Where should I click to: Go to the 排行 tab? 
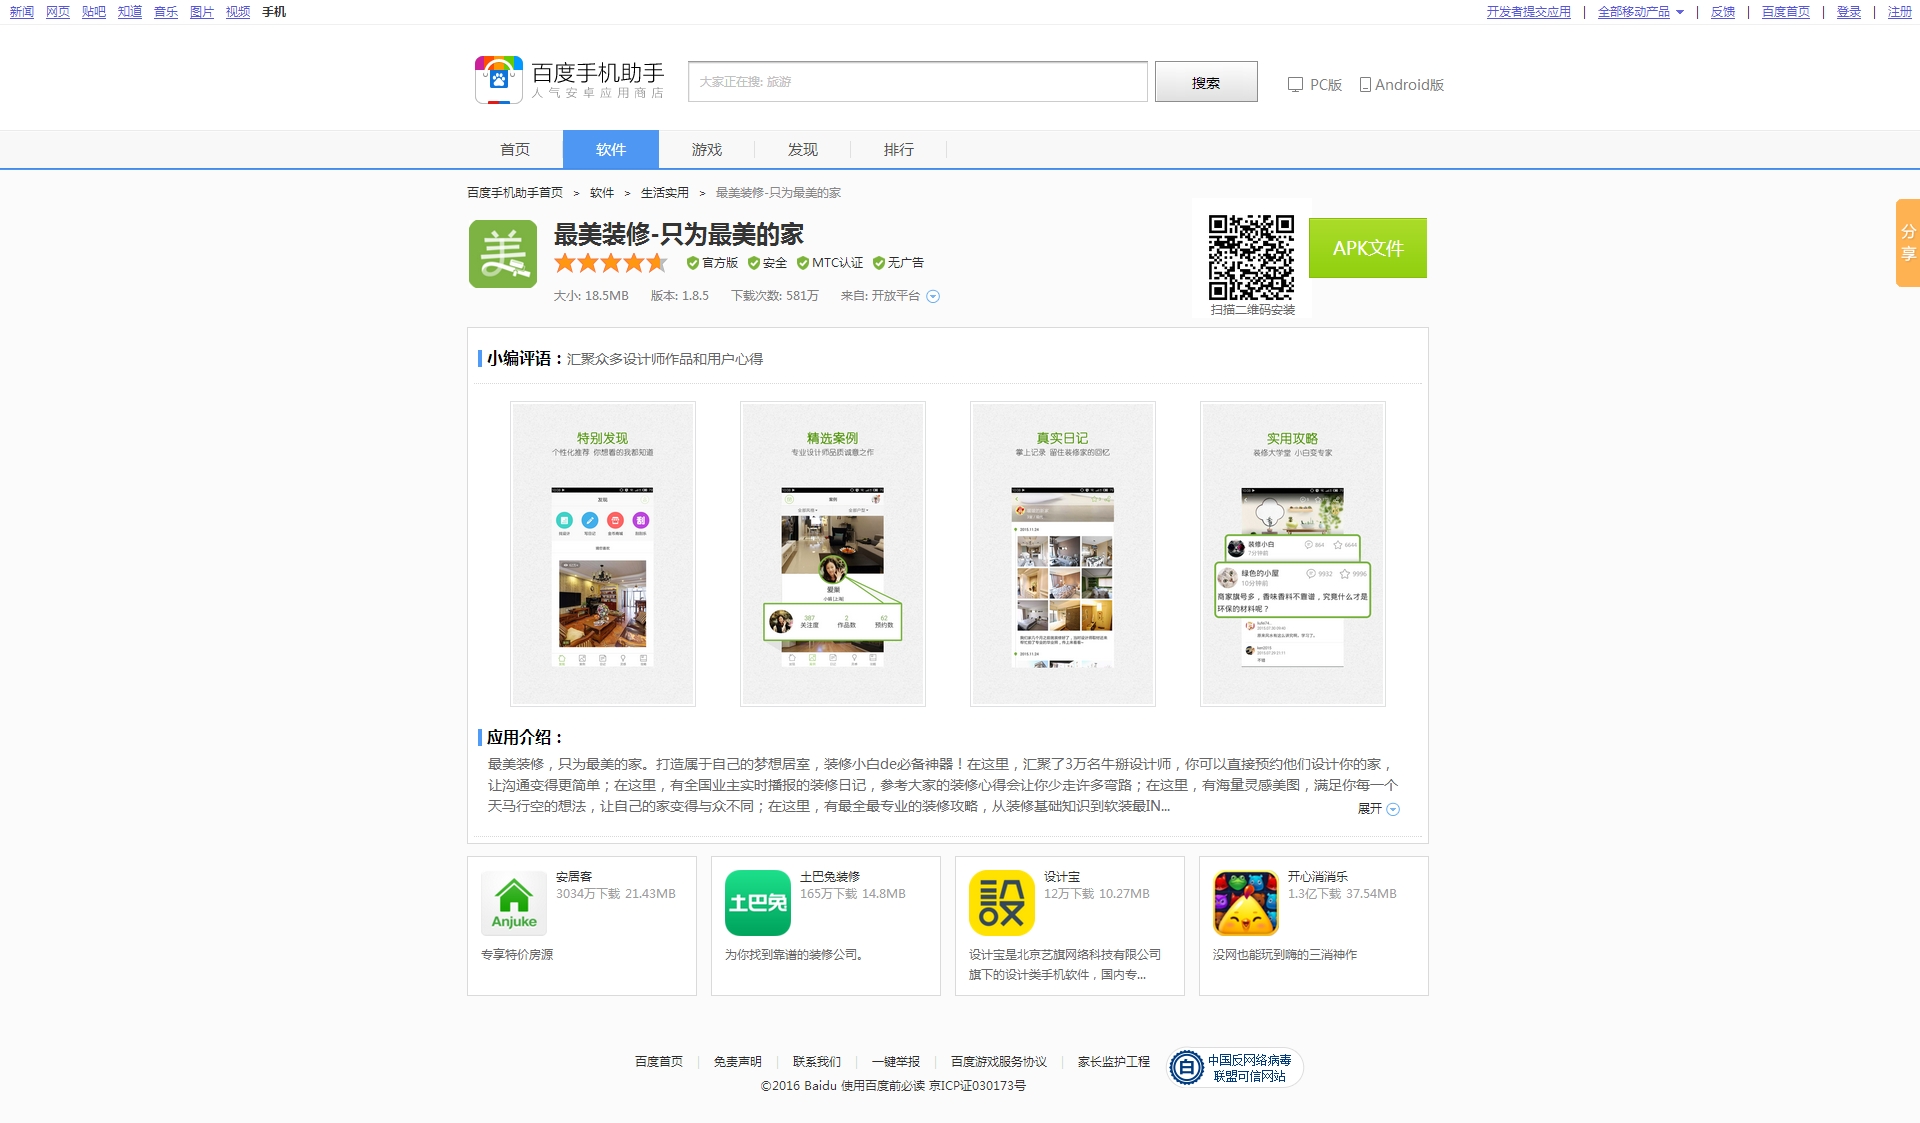pyautogui.click(x=899, y=150)
